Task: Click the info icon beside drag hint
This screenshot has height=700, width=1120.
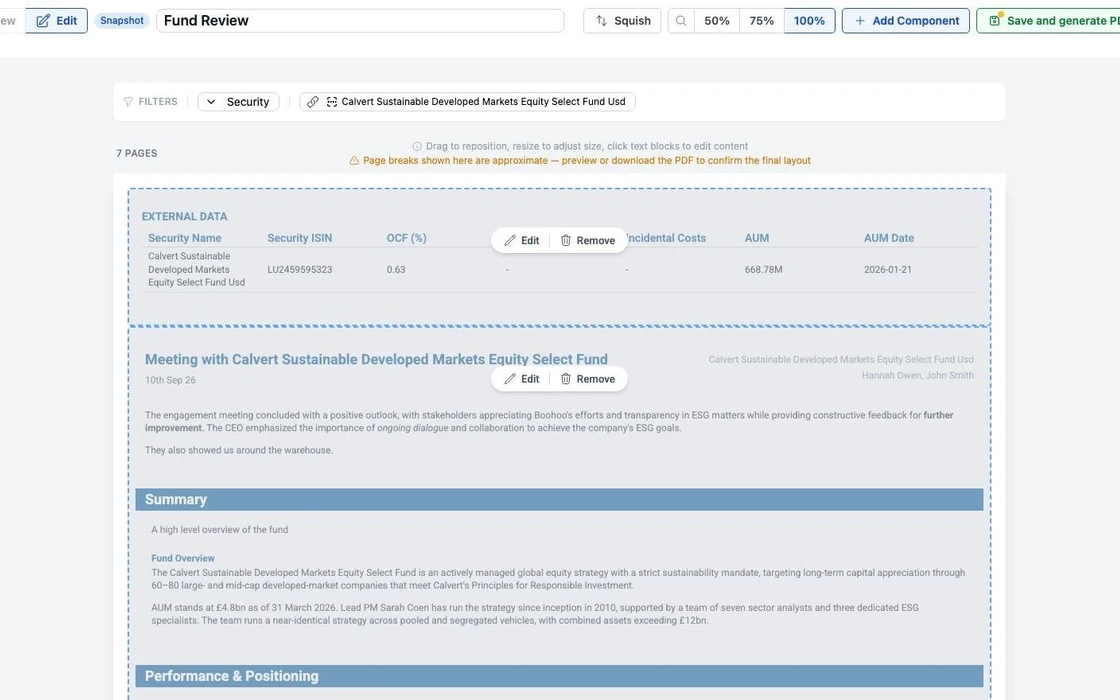Action: (417, 146)
